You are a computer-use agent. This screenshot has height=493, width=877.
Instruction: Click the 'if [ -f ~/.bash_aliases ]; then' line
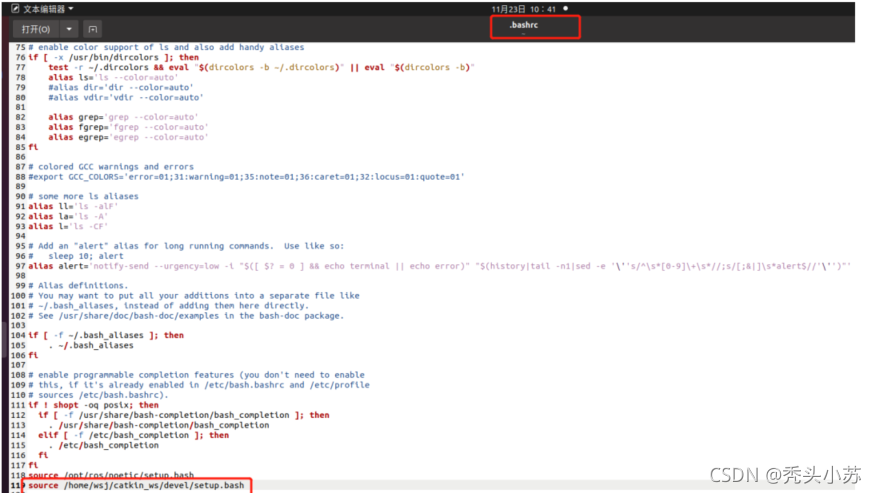tap(106, 335)
